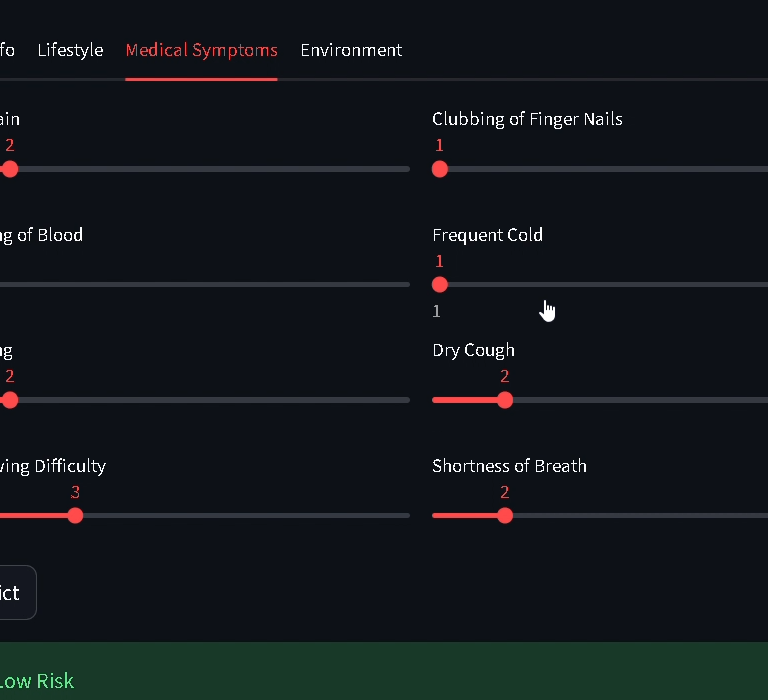Image resolution: width=768 pixels, height=700 pixels.
Task: Click the slider handle left of Dry Cough
Action: pyautogui.click(x=10, y=400)
